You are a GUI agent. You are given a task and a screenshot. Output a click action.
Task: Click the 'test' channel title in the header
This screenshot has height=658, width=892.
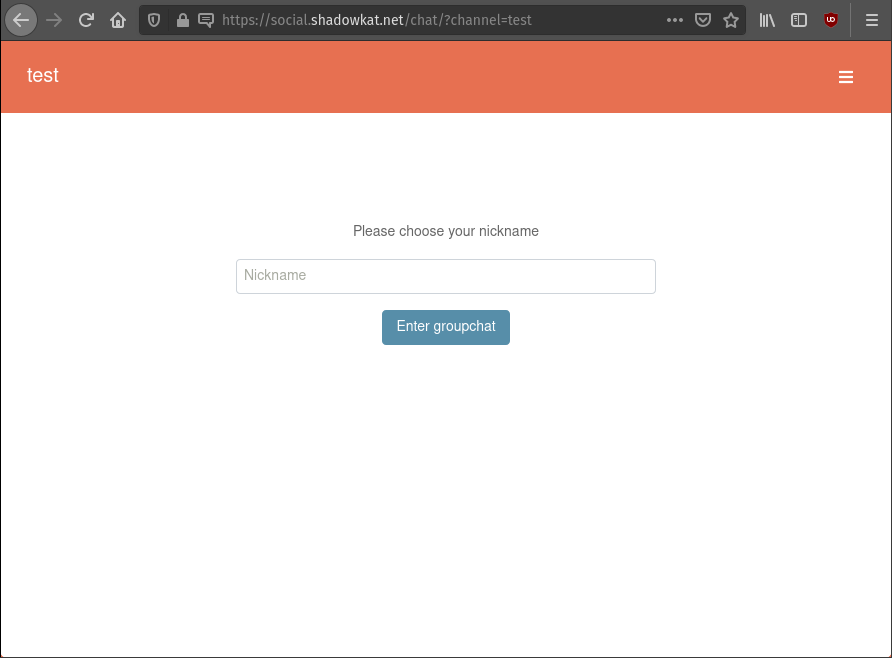tap(43, 75)
